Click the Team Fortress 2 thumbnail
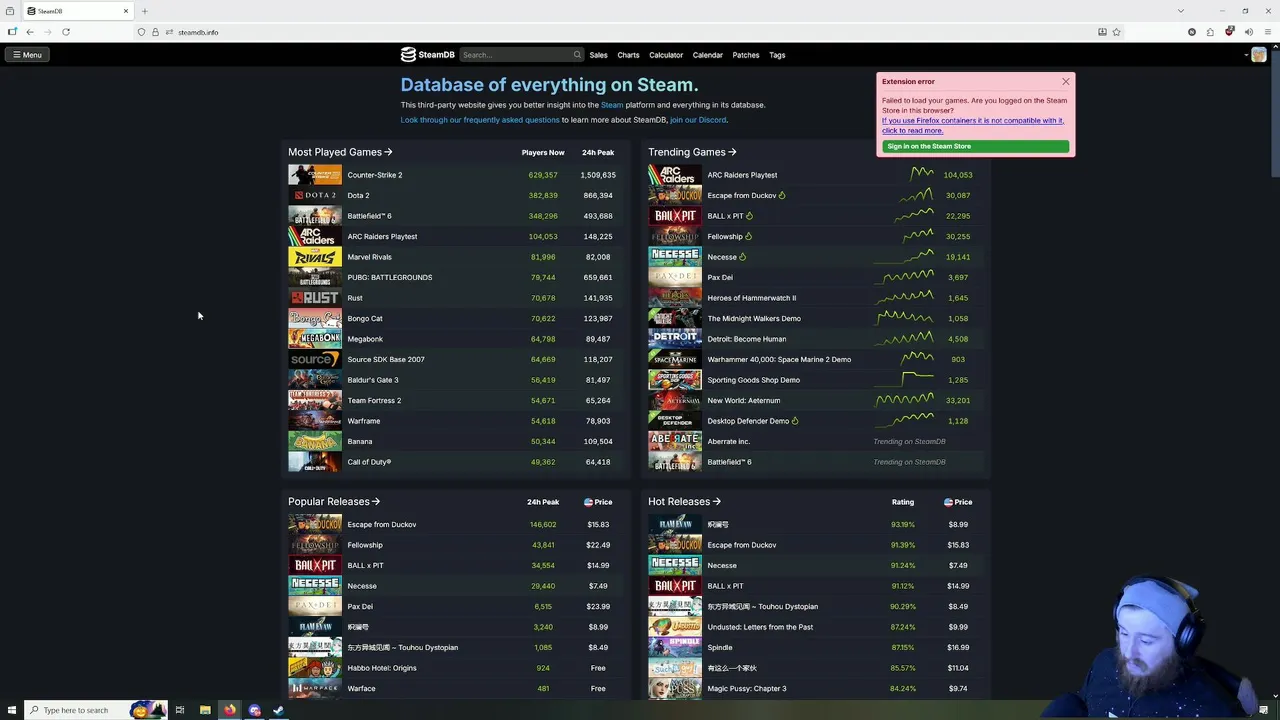The width and height of the screenshot is (1280, 720). (315, 400)
